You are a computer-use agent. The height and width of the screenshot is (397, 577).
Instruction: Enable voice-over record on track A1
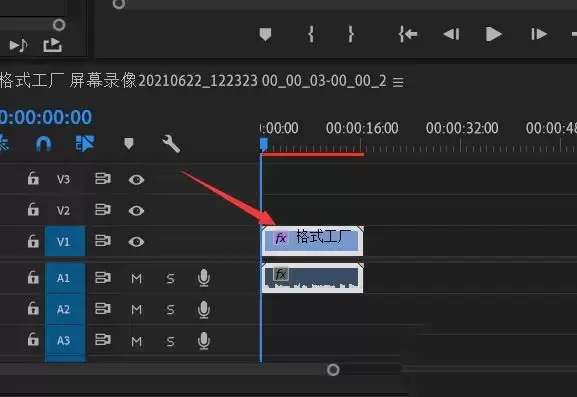[204, 278]
